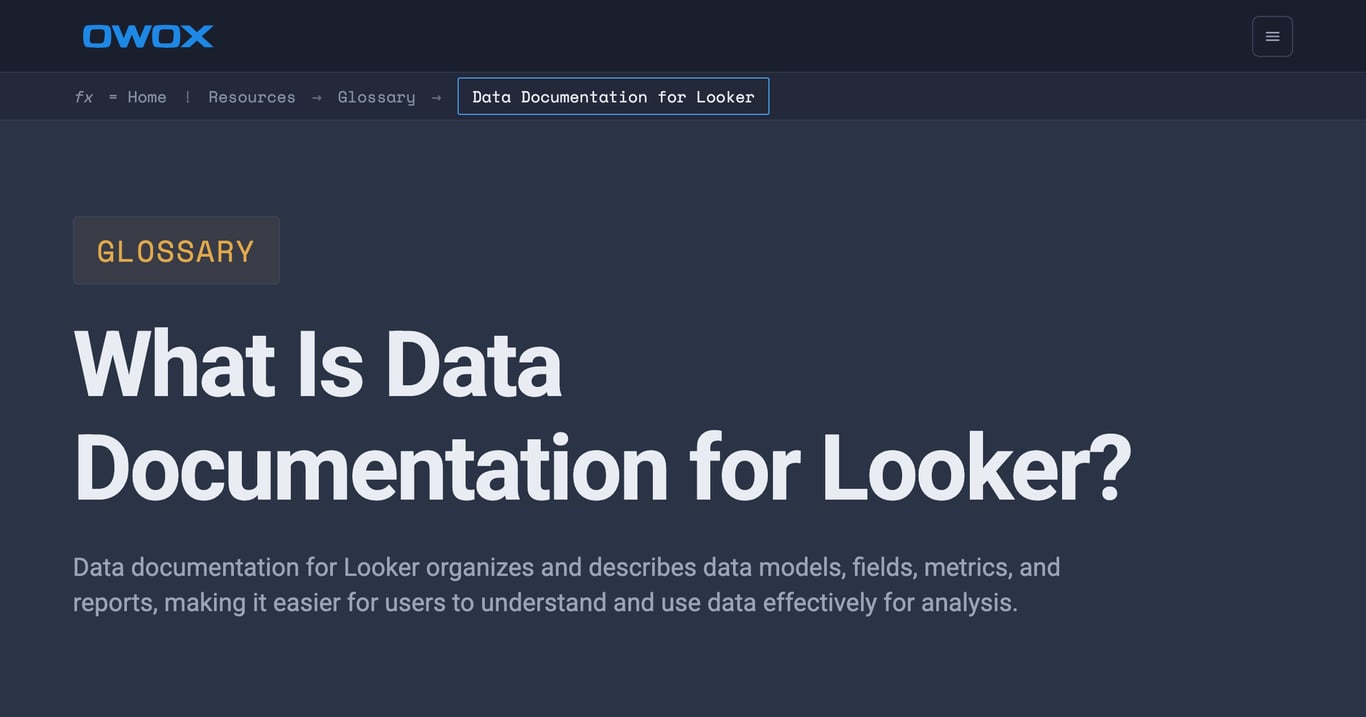The width and height of the screenshot is (1366, 717).
Task: Click the description paragraph starting 'Data documentation for Looker organizes'
Action: (x=567, y=585)
